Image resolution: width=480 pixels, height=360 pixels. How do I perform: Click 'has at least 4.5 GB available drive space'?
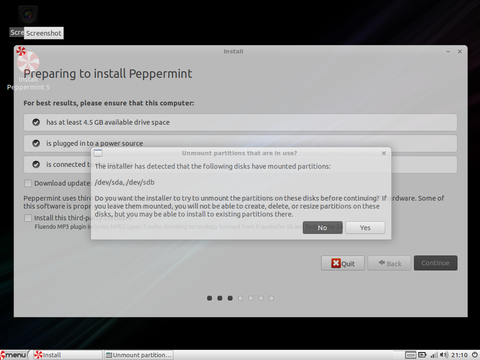tap(108, 122)
